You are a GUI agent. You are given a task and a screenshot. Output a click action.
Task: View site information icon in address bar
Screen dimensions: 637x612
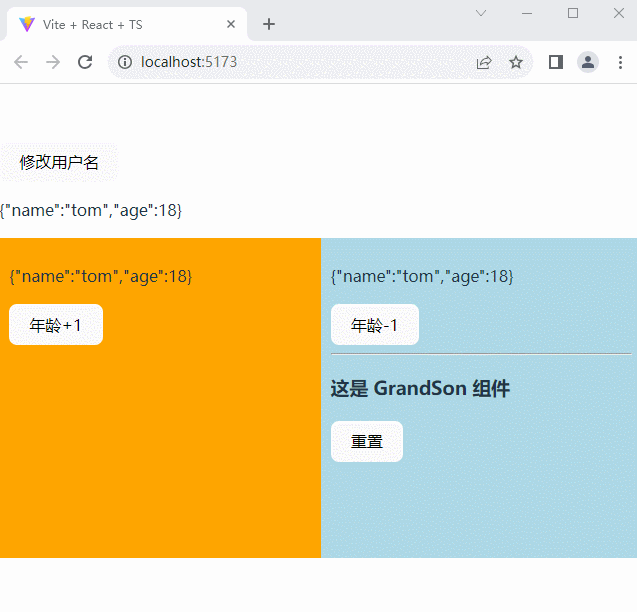pos(125,62)
